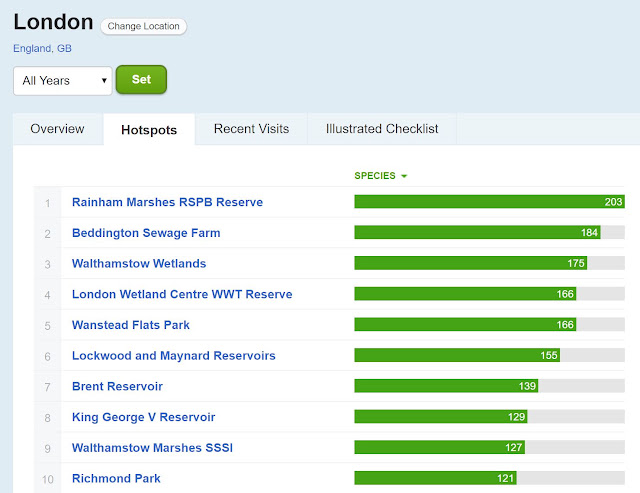Click the 175 species bar
This screenshot has height=493, width=640.
click(x=471, y=263)
